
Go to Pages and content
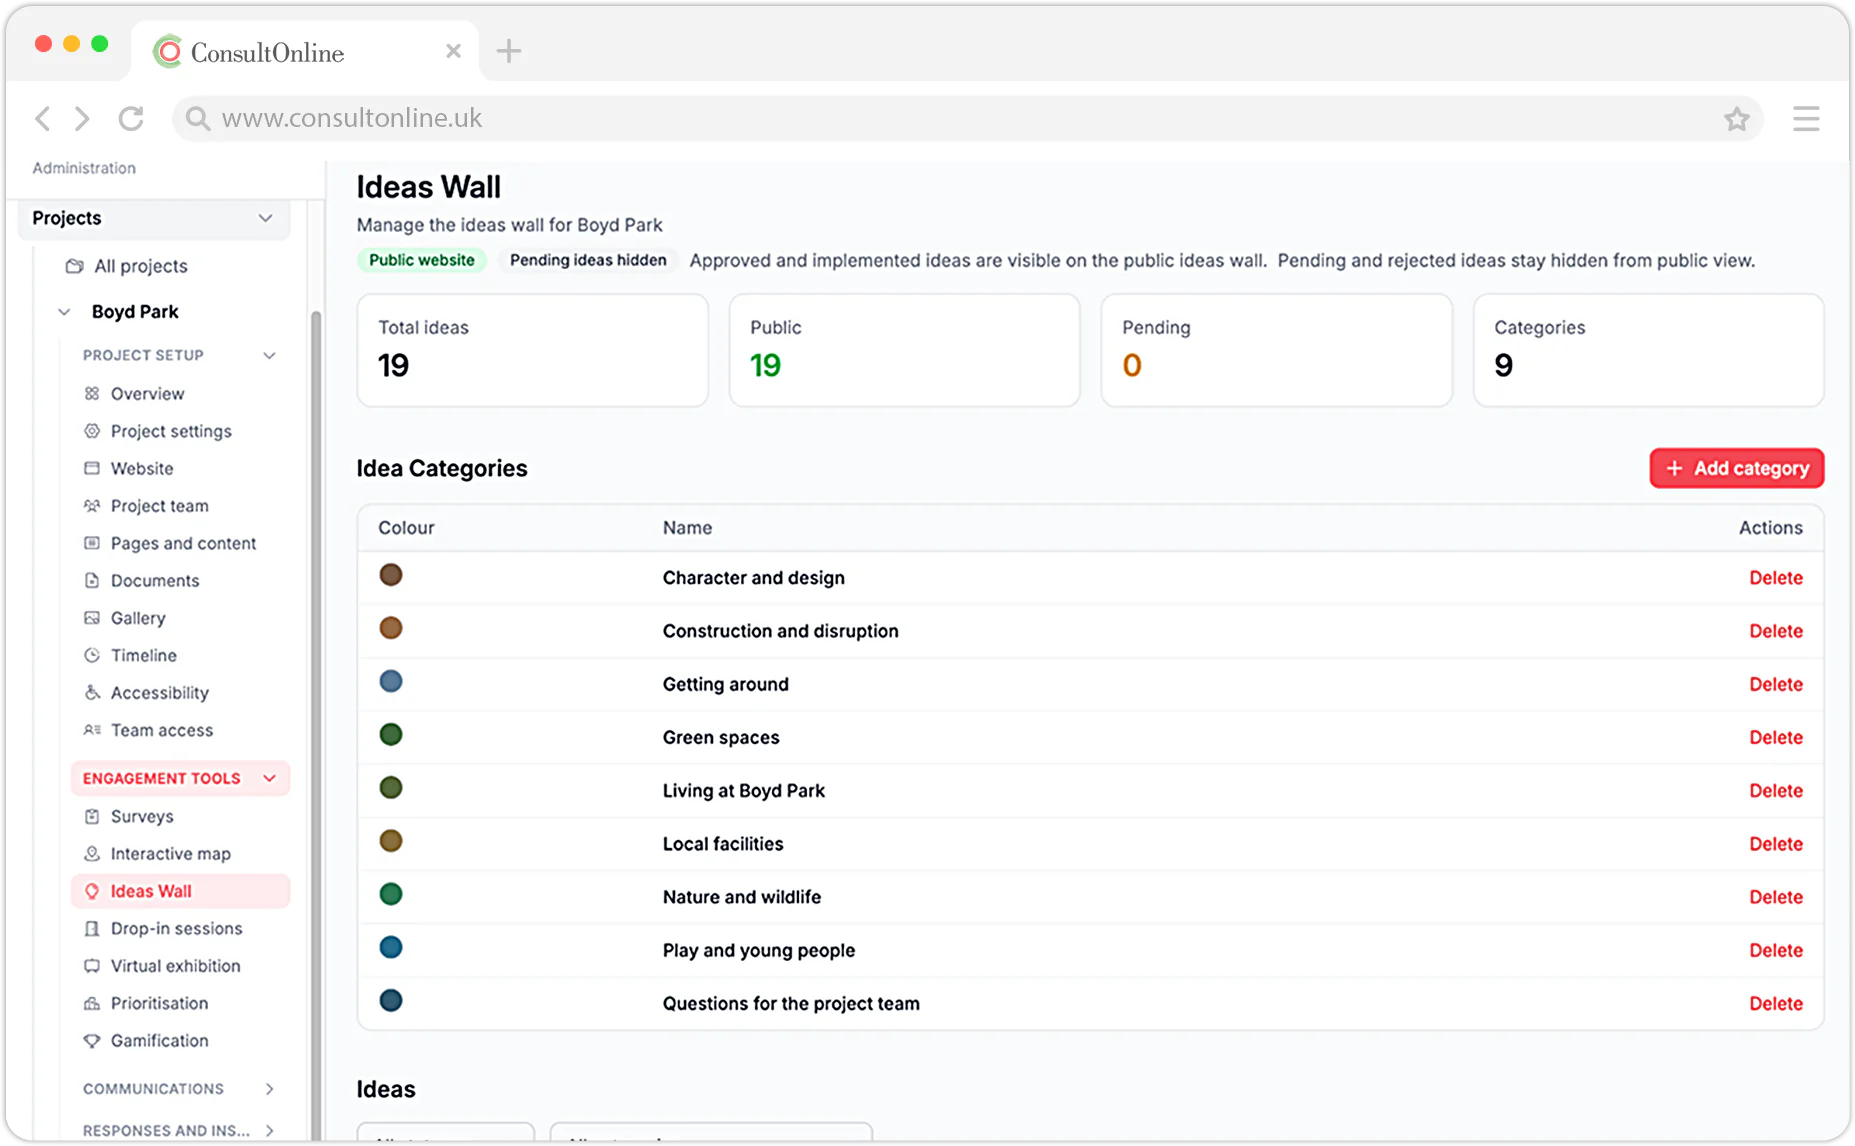tap(183, 543)
